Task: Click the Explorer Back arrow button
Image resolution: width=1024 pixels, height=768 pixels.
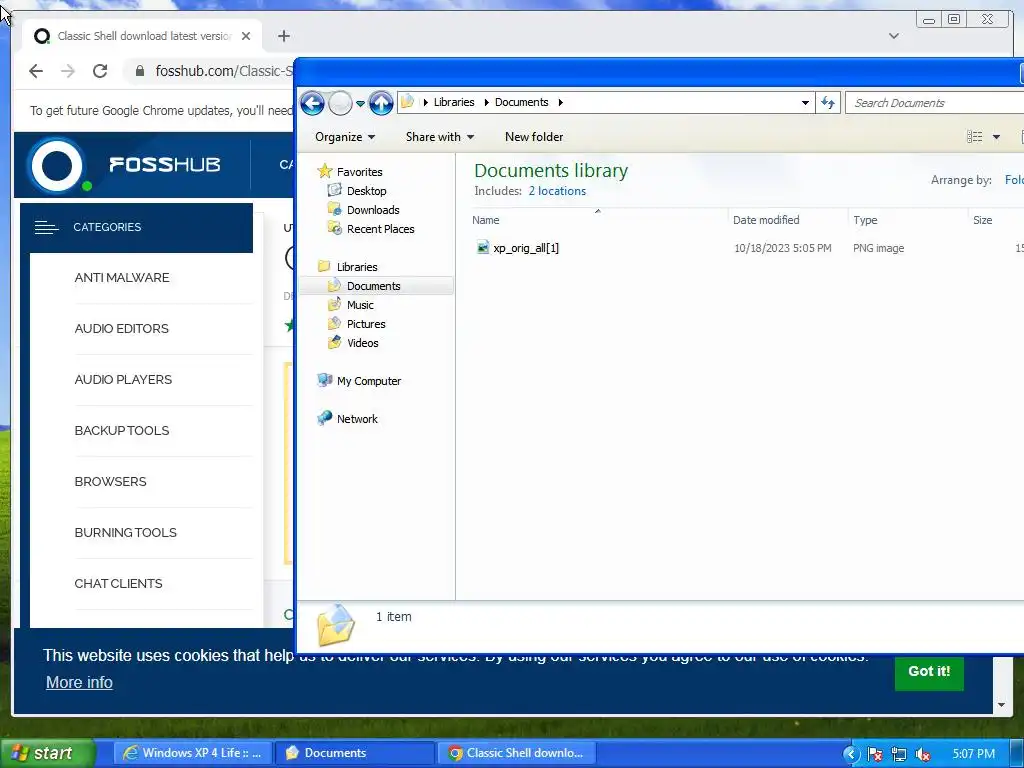Action: tap(312, 103)
